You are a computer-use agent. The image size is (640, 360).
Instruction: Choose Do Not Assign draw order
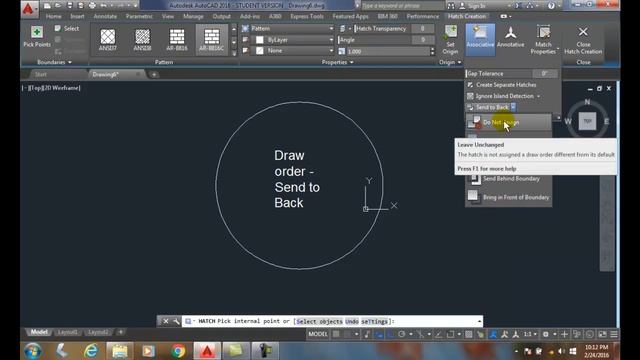point(509,122)
